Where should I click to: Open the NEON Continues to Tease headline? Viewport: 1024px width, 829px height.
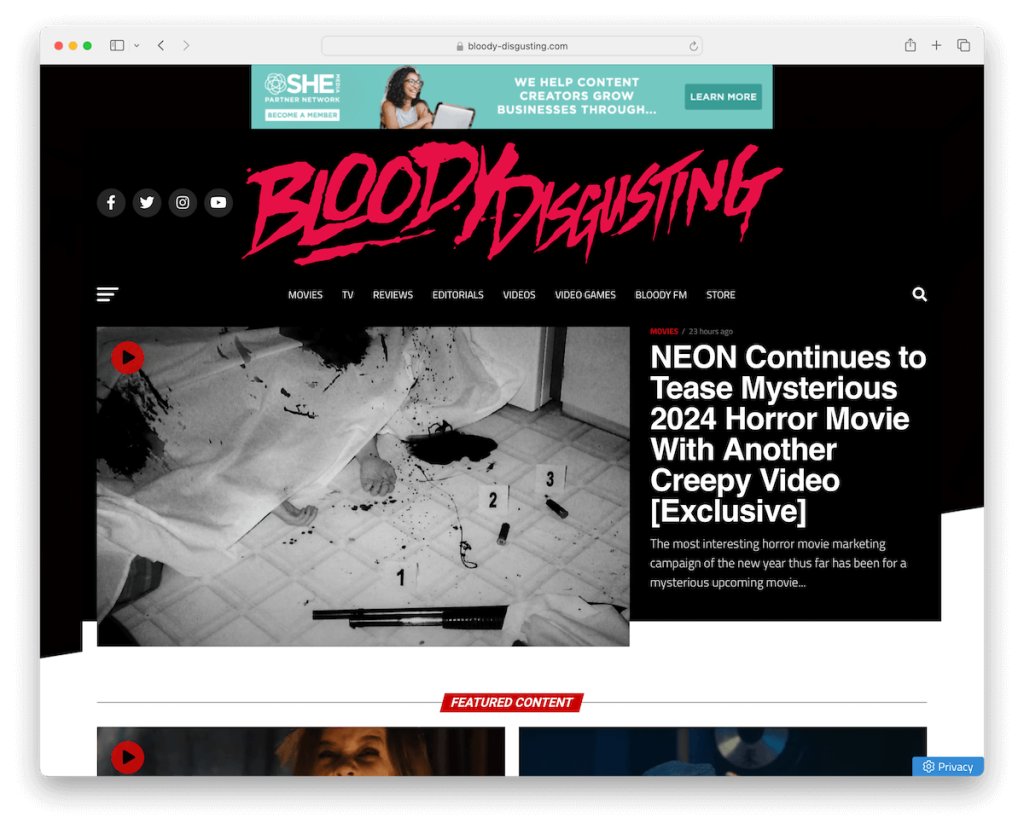pyautogui.click(x=788, y=434)
